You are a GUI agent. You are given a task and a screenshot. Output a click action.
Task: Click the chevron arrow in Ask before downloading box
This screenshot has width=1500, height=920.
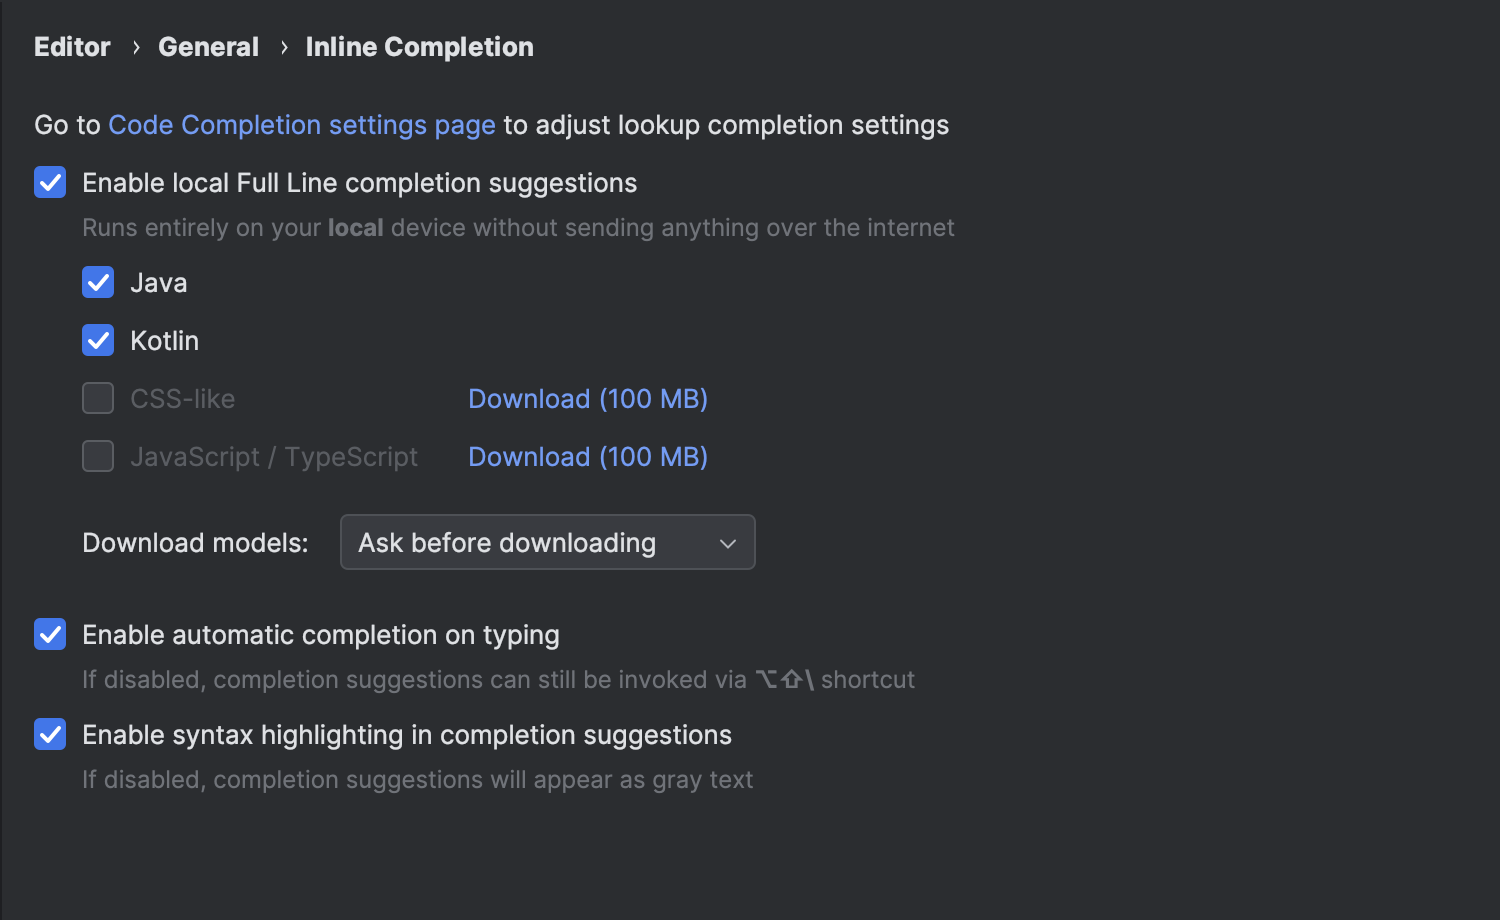(728, 543)
